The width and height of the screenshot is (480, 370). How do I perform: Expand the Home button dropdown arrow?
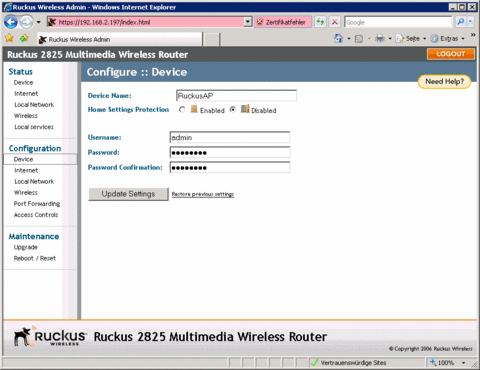pos(349,39)
